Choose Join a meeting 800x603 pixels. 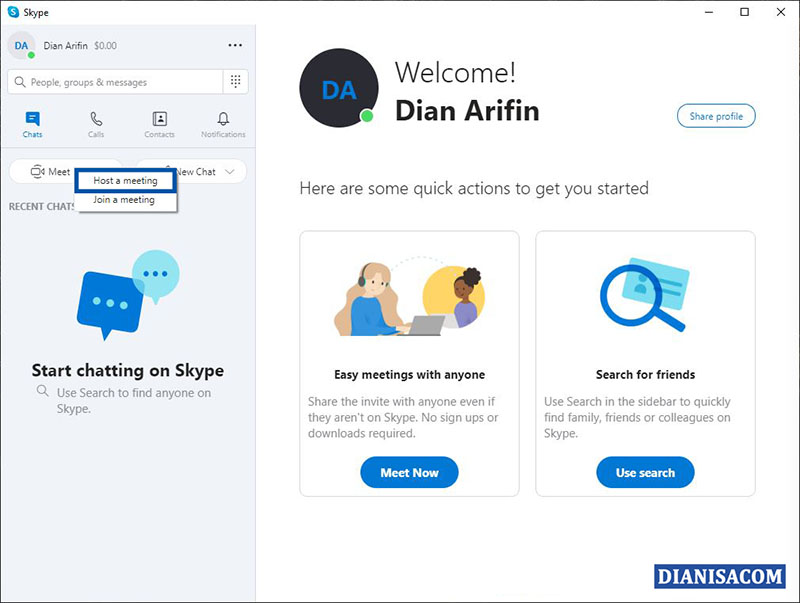[x=124, y=200]
